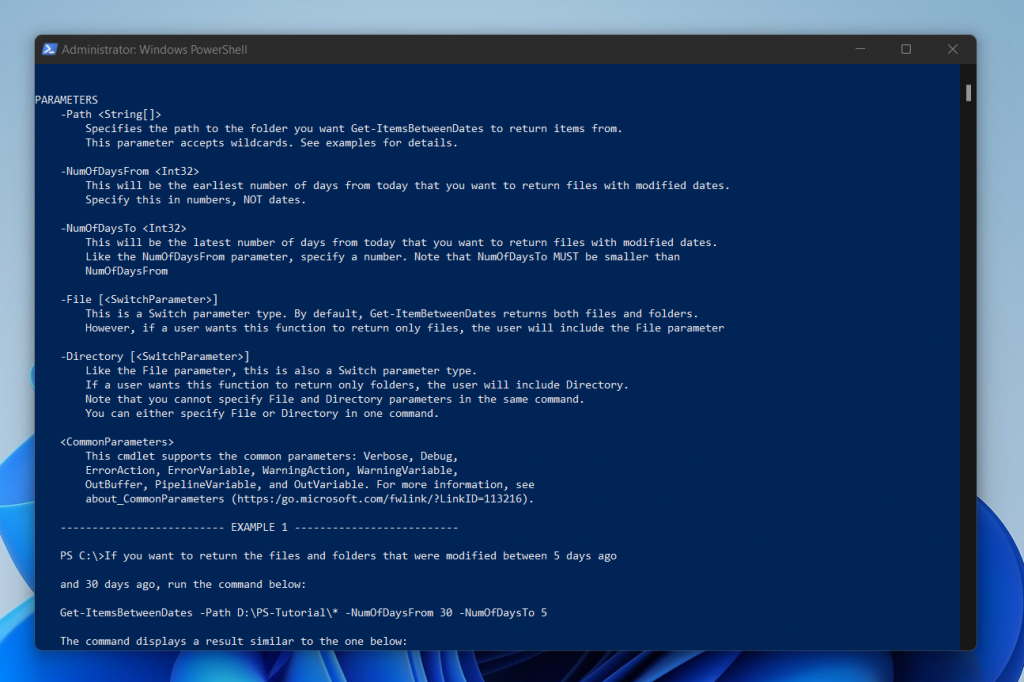Click the -Path <String[]> parameter line

click(110, 114)
